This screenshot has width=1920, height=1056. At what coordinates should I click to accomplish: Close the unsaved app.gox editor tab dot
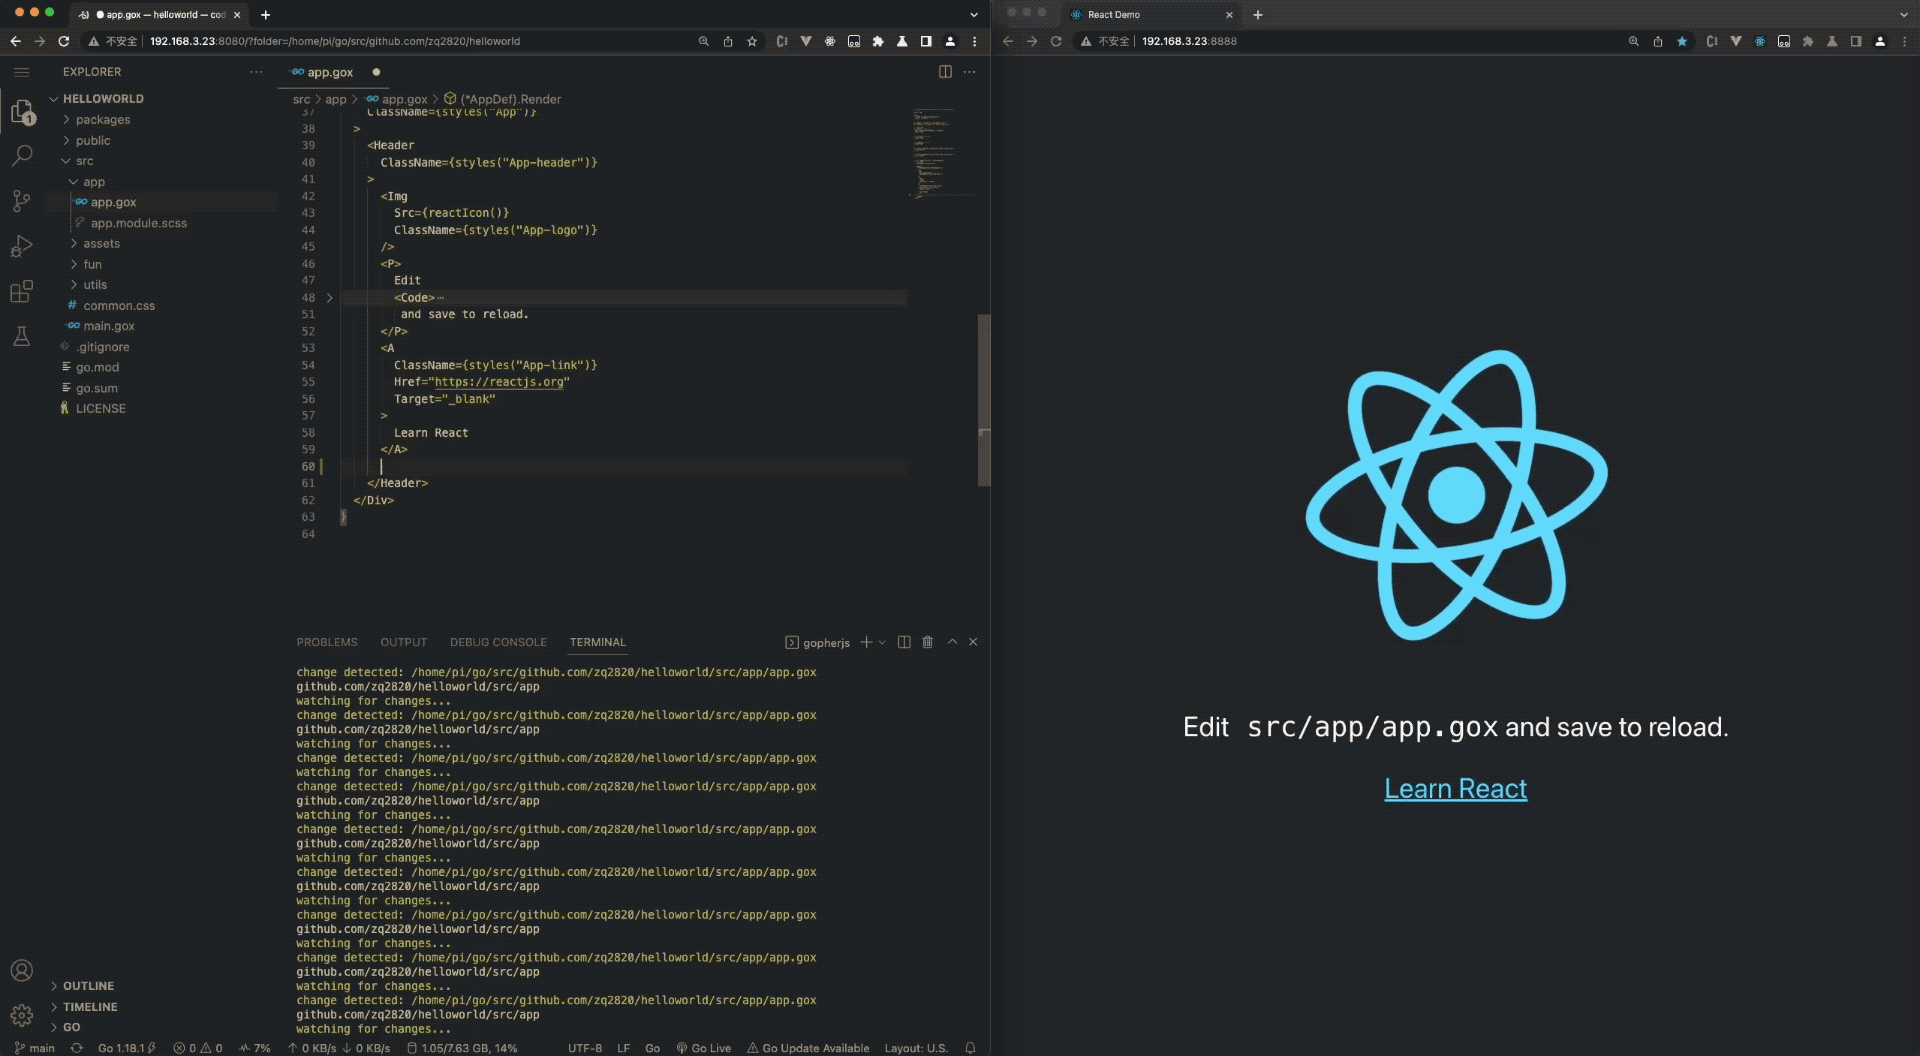pyautogui.click(x=376, y=72)
